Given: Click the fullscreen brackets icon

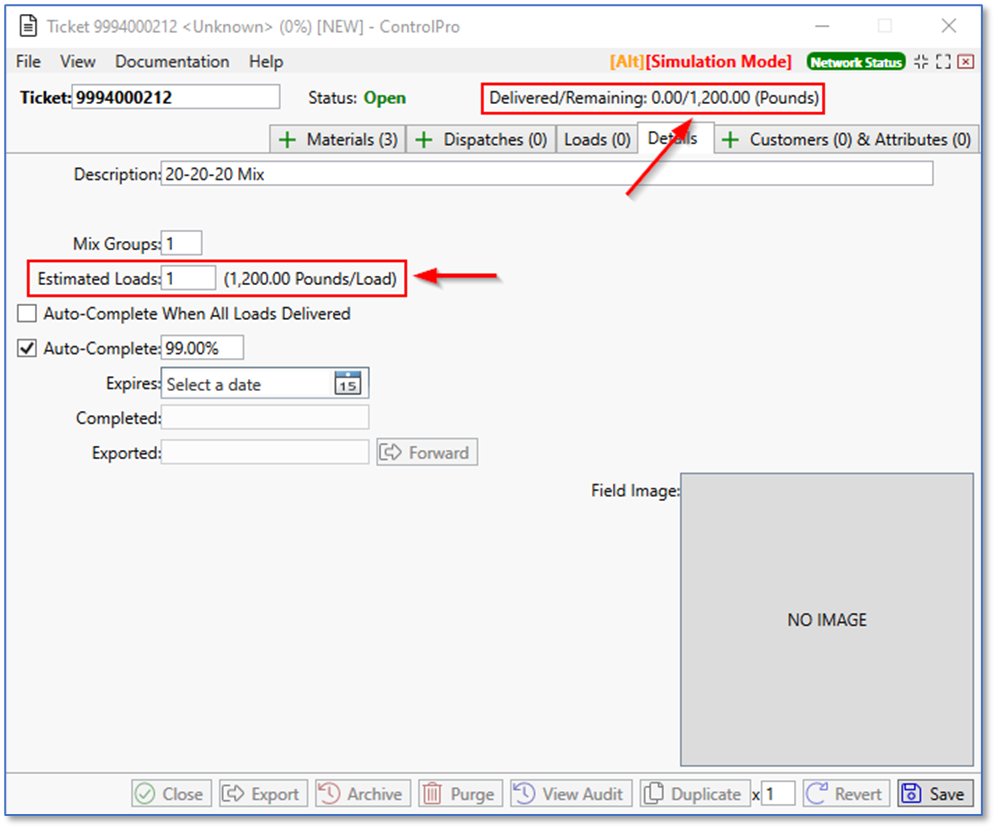Looking at the screenshot, I should coord(943,62).
